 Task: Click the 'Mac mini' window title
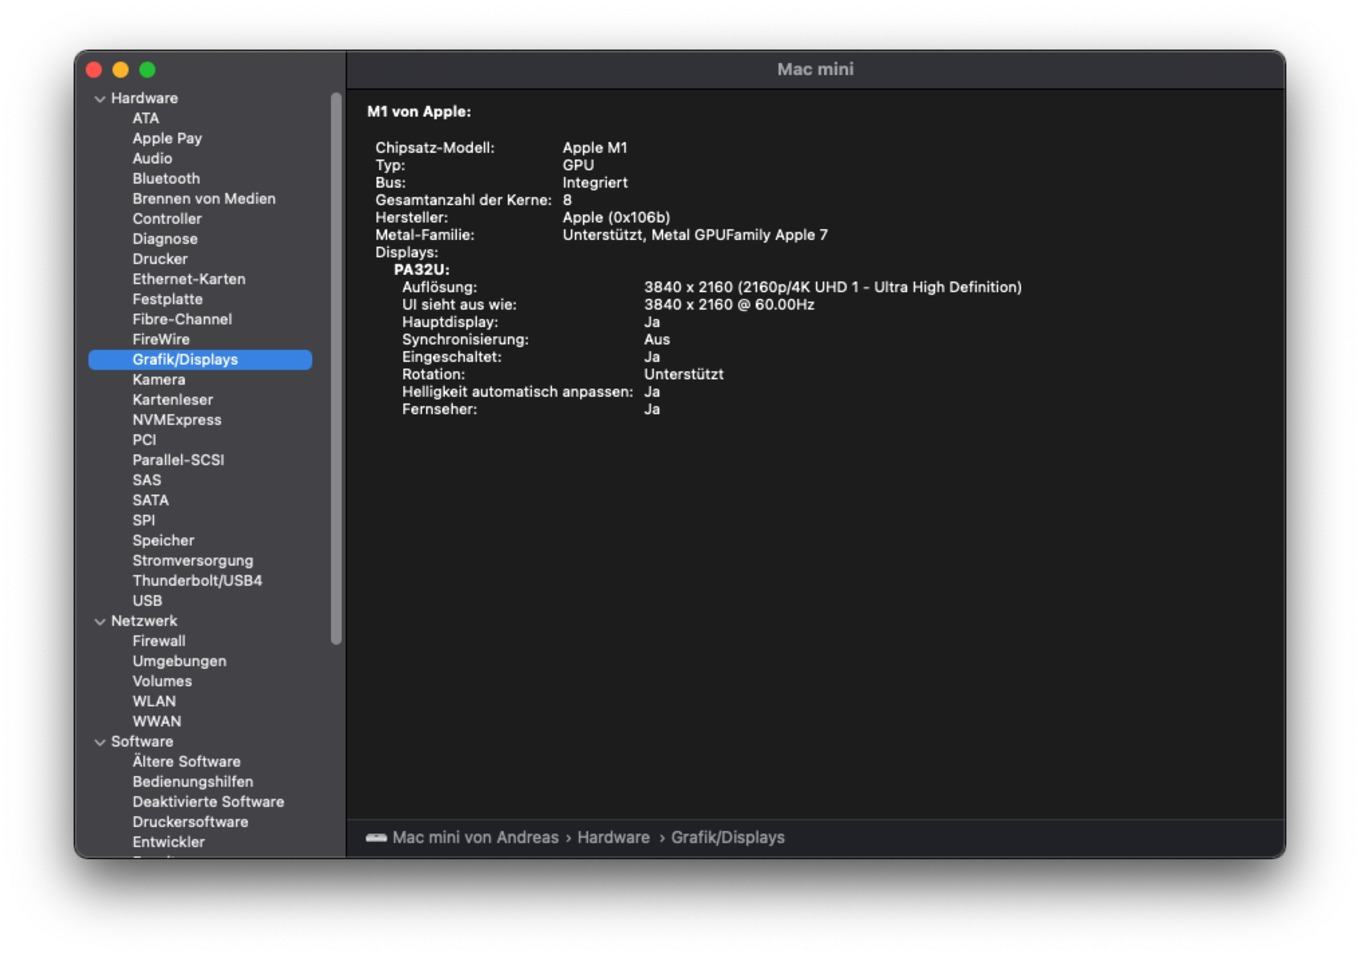(x=815, y=69)
